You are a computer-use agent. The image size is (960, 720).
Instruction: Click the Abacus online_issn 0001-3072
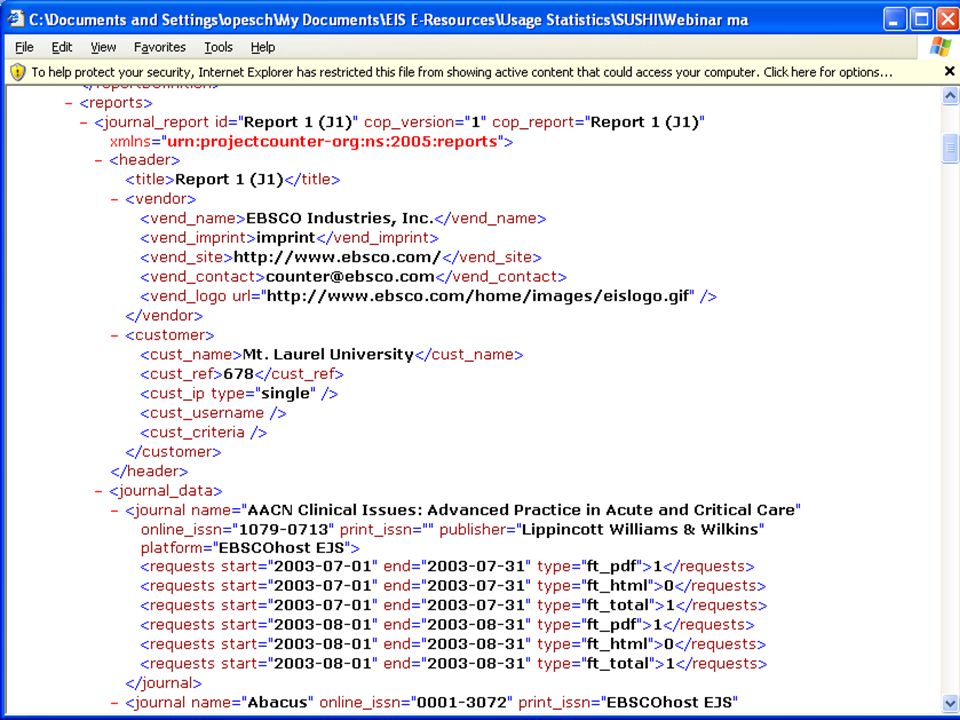460,702
